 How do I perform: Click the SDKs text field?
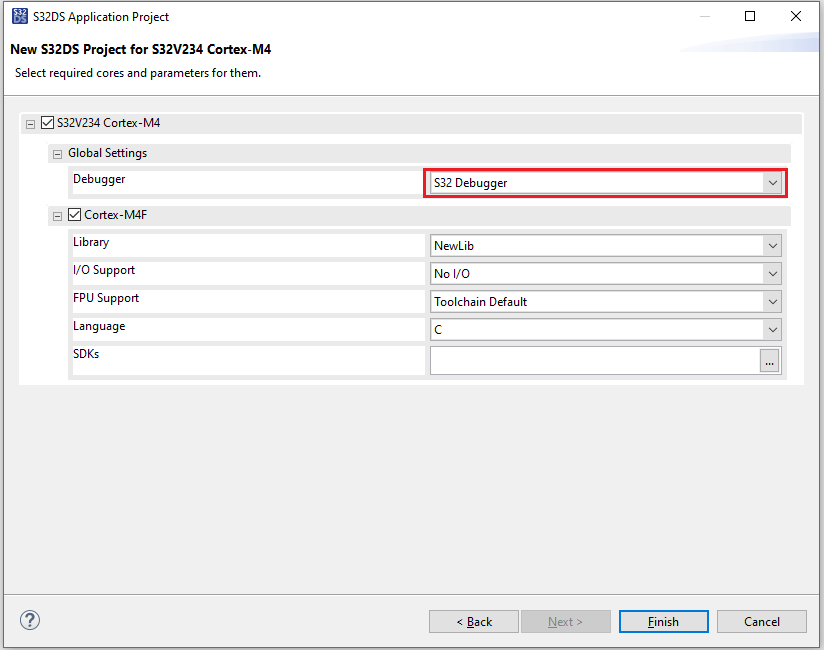click(594, 361)
